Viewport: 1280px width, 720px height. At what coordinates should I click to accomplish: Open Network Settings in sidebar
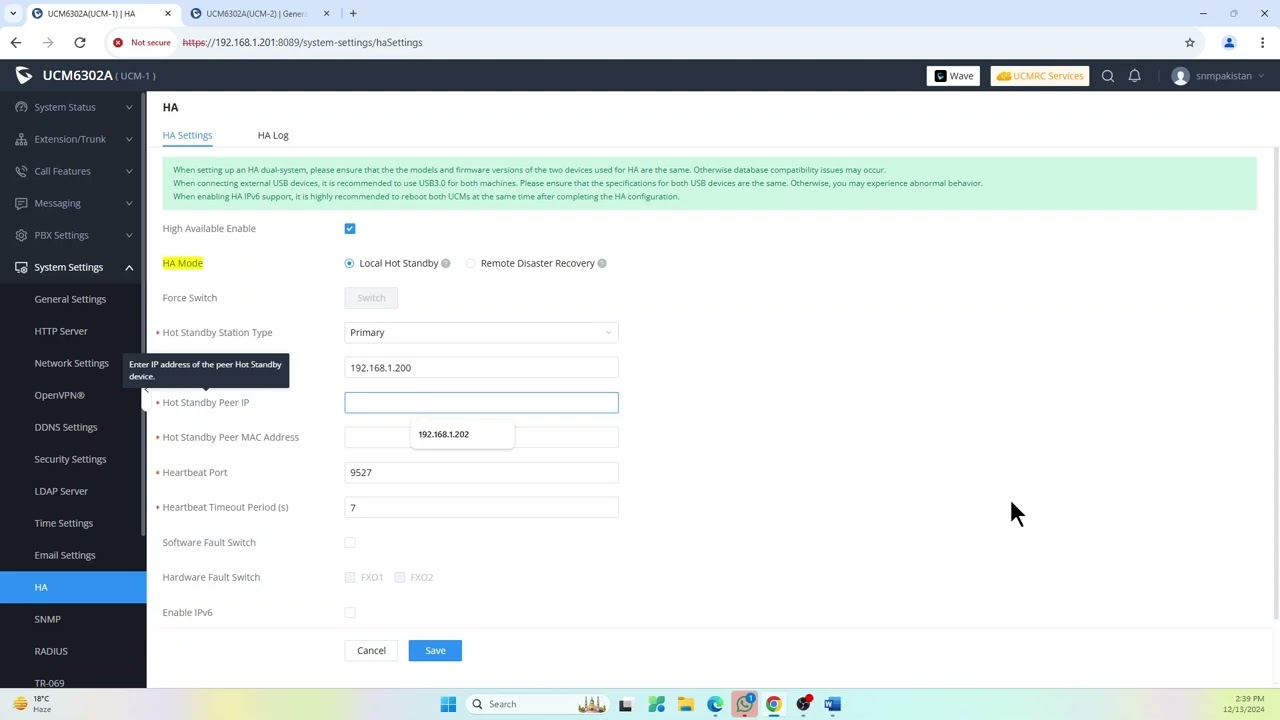pyautogui.click(x=73, y=363)
